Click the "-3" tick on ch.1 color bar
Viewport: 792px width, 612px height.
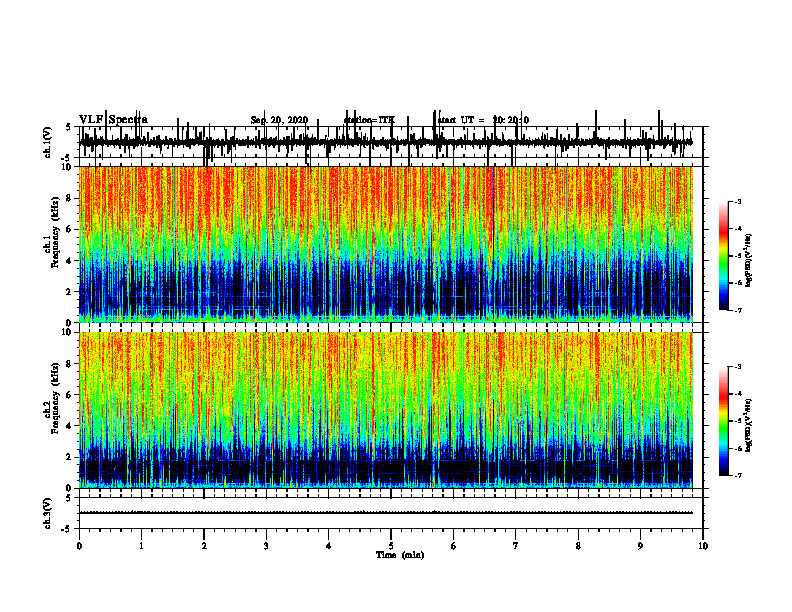(738, 202)
